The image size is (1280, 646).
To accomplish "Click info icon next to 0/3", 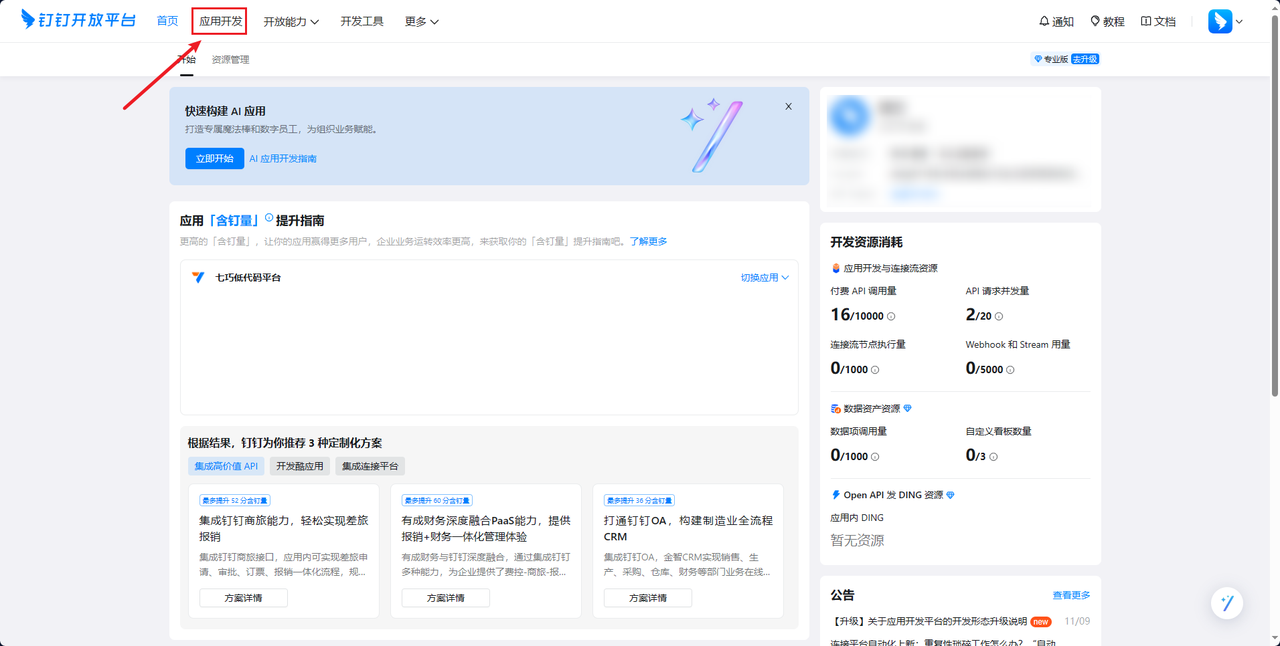I will click(993, 457).
